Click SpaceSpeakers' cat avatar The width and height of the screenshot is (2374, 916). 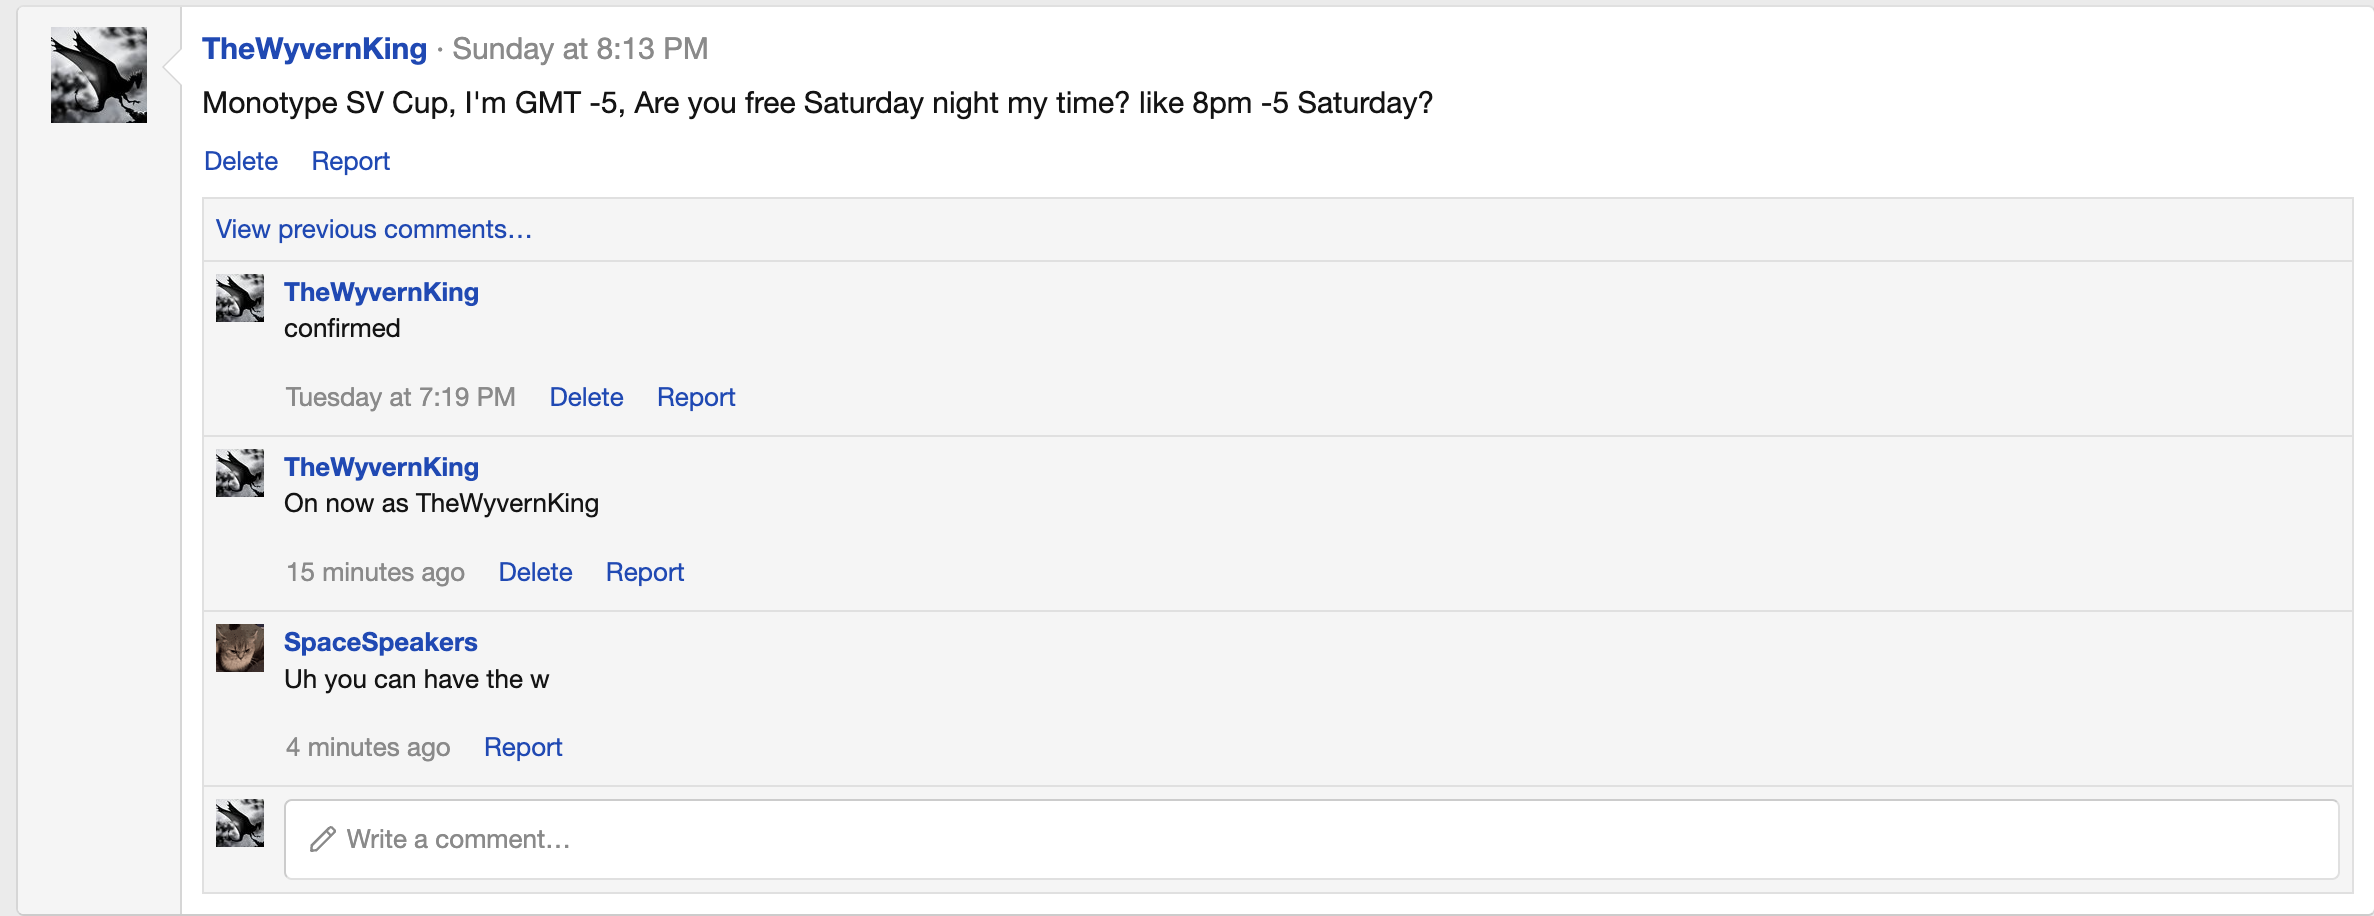point(239,647)
